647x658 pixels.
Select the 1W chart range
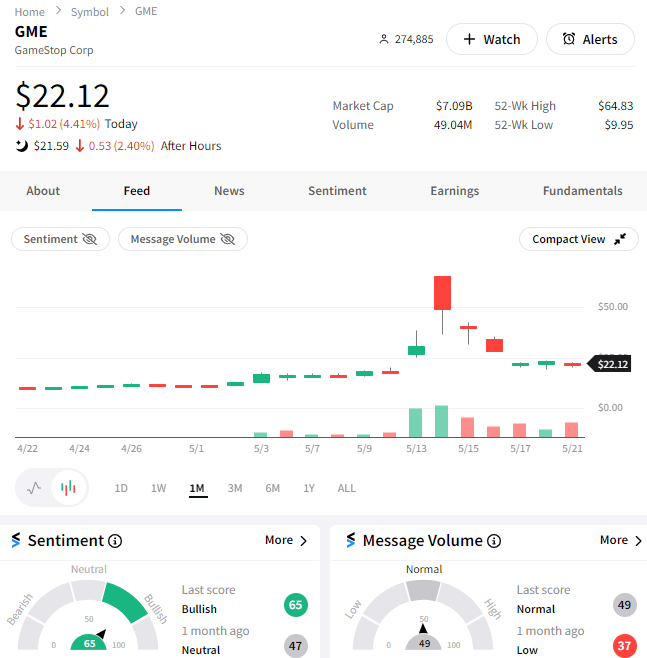point(158,488)
